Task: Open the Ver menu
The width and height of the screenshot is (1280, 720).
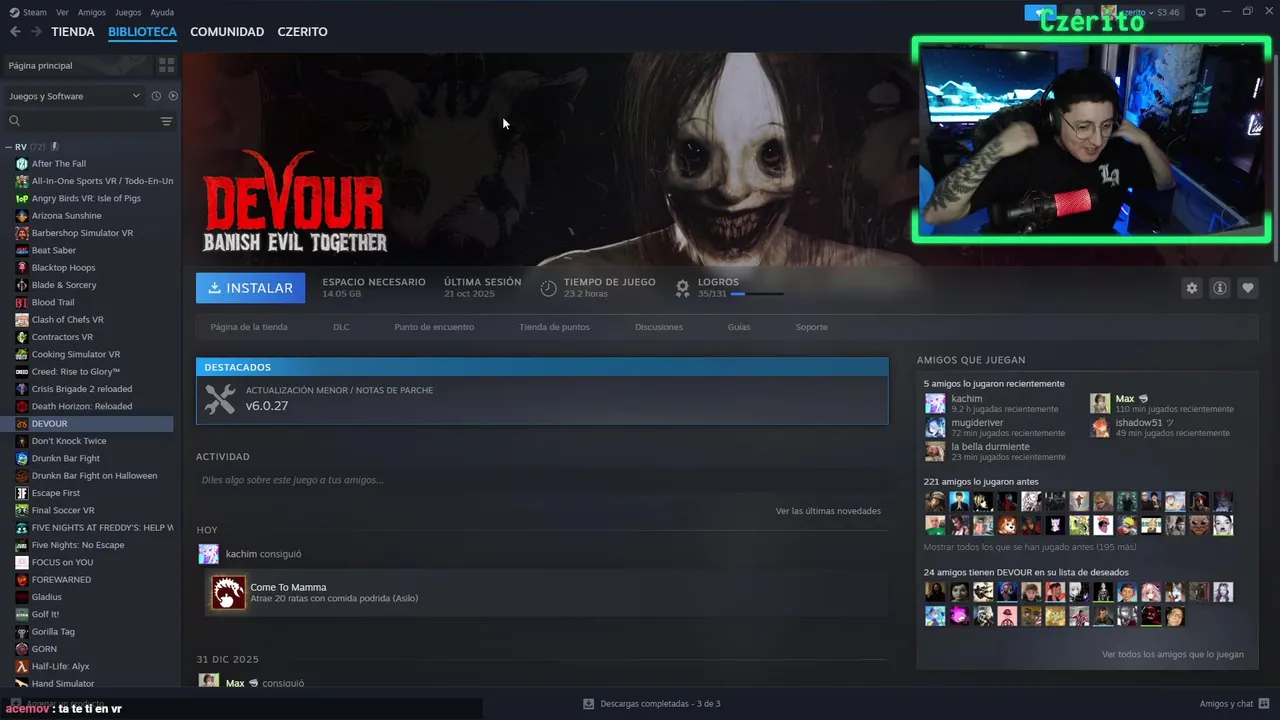Action: tap(63, 12)
